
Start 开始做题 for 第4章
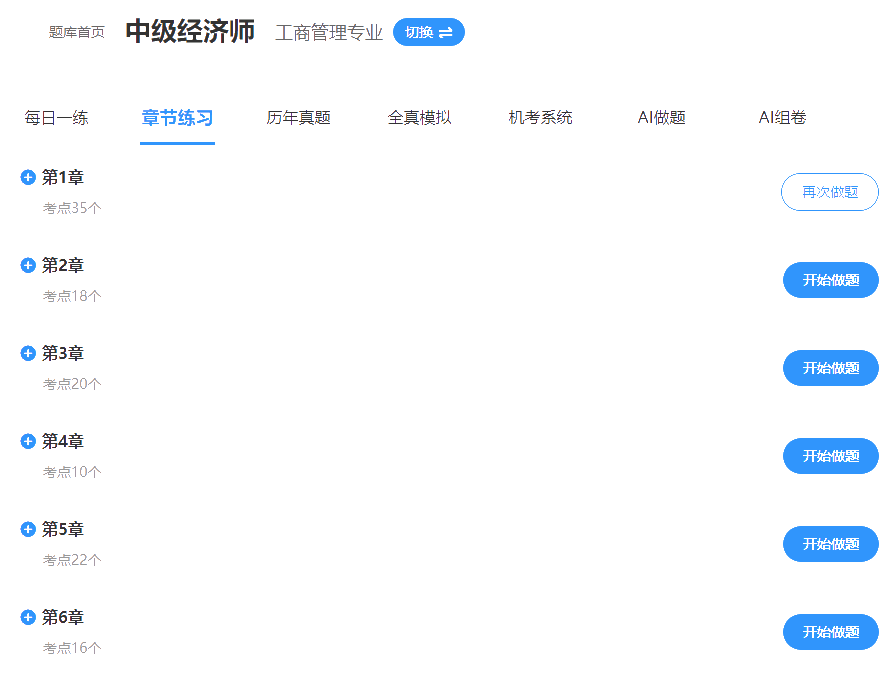pos(830,456)
